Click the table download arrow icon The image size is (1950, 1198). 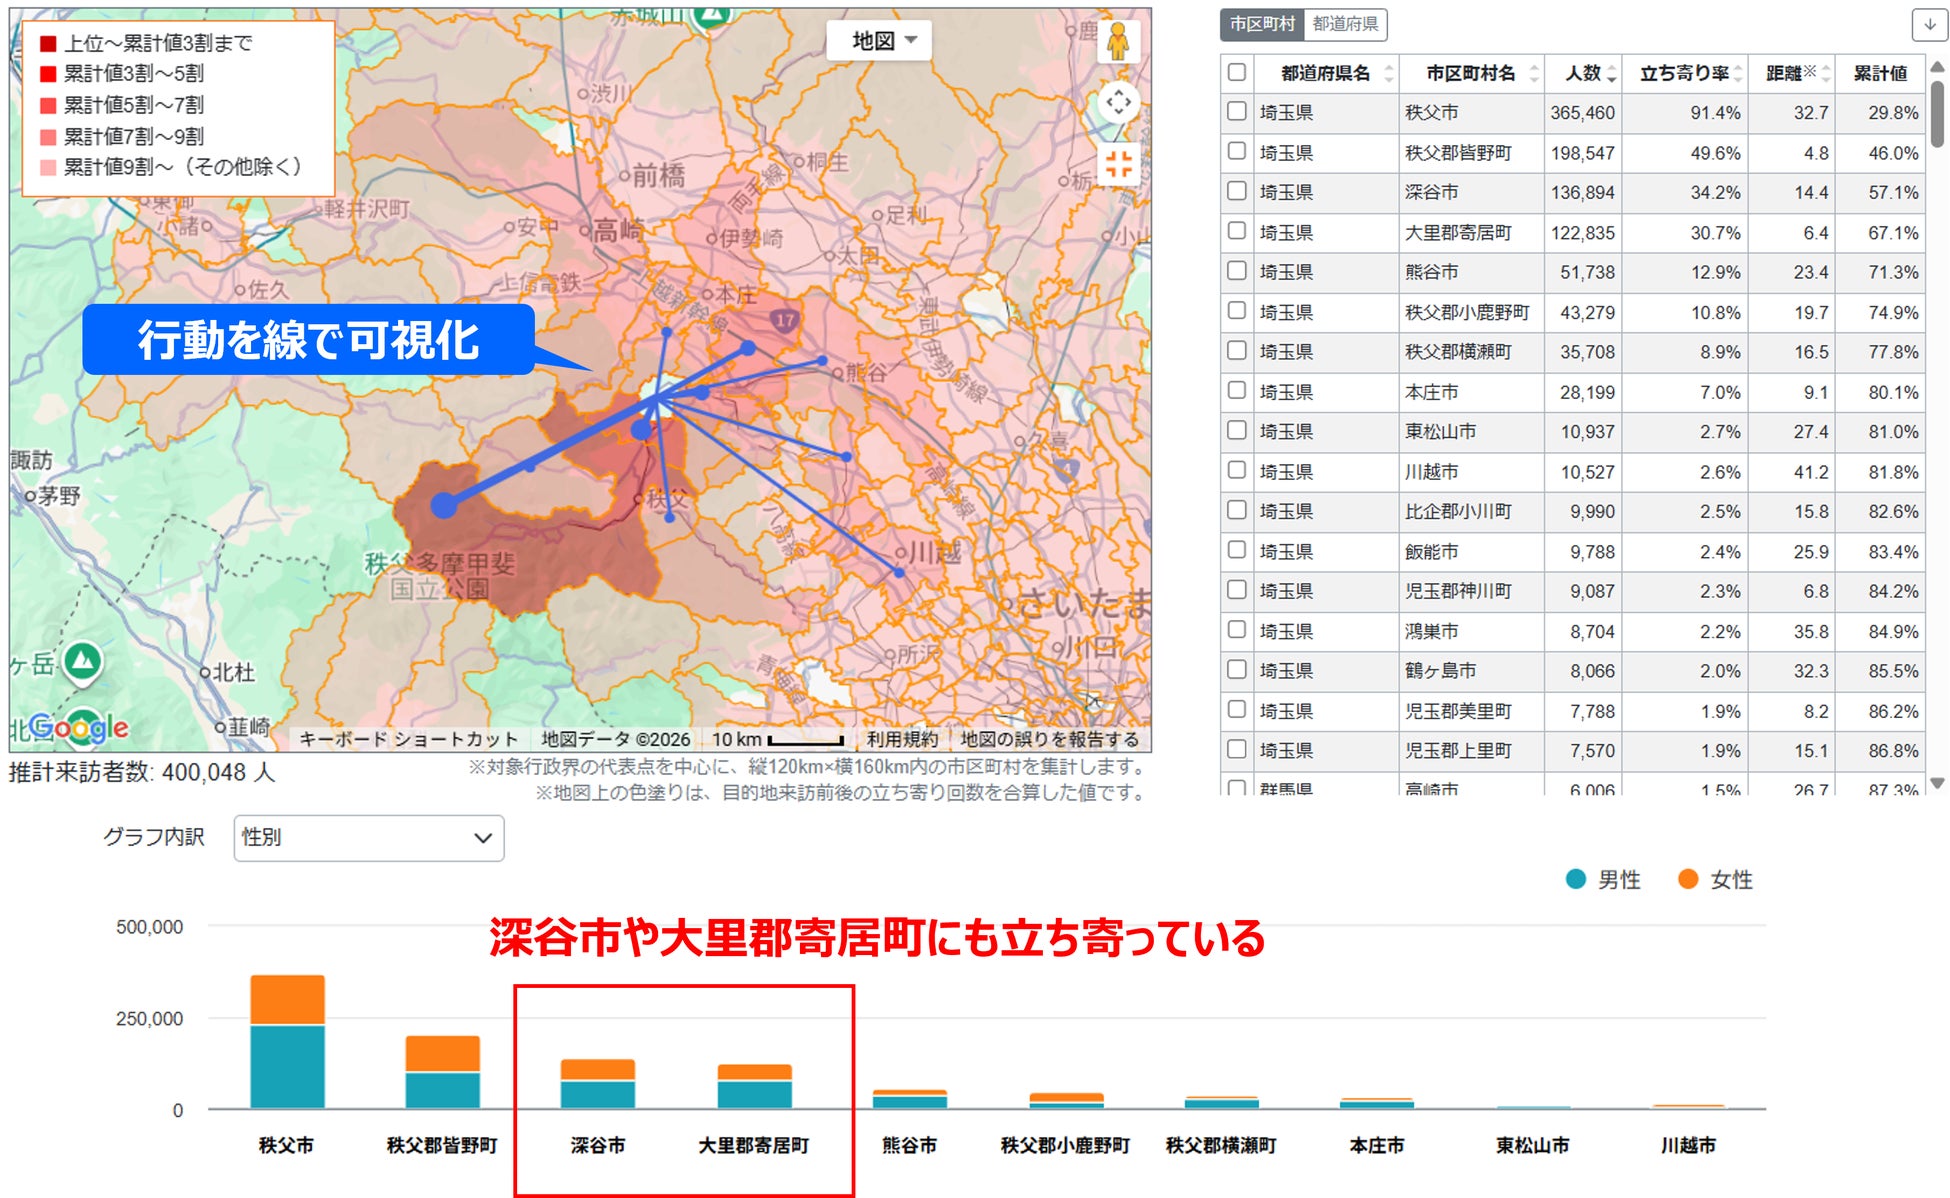point(1930,25)
